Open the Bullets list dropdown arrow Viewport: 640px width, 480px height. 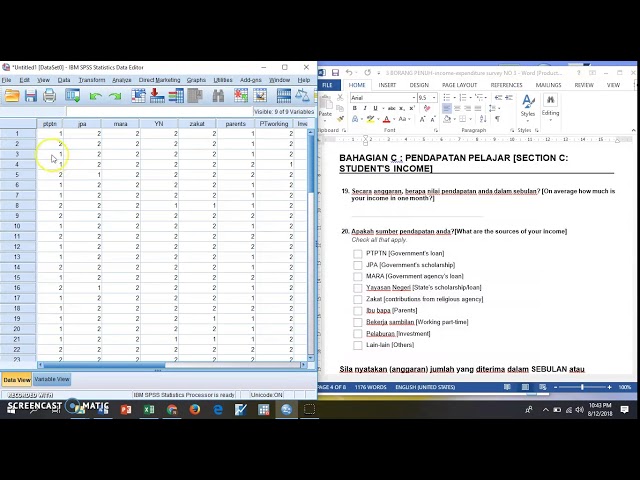[454, 98]
